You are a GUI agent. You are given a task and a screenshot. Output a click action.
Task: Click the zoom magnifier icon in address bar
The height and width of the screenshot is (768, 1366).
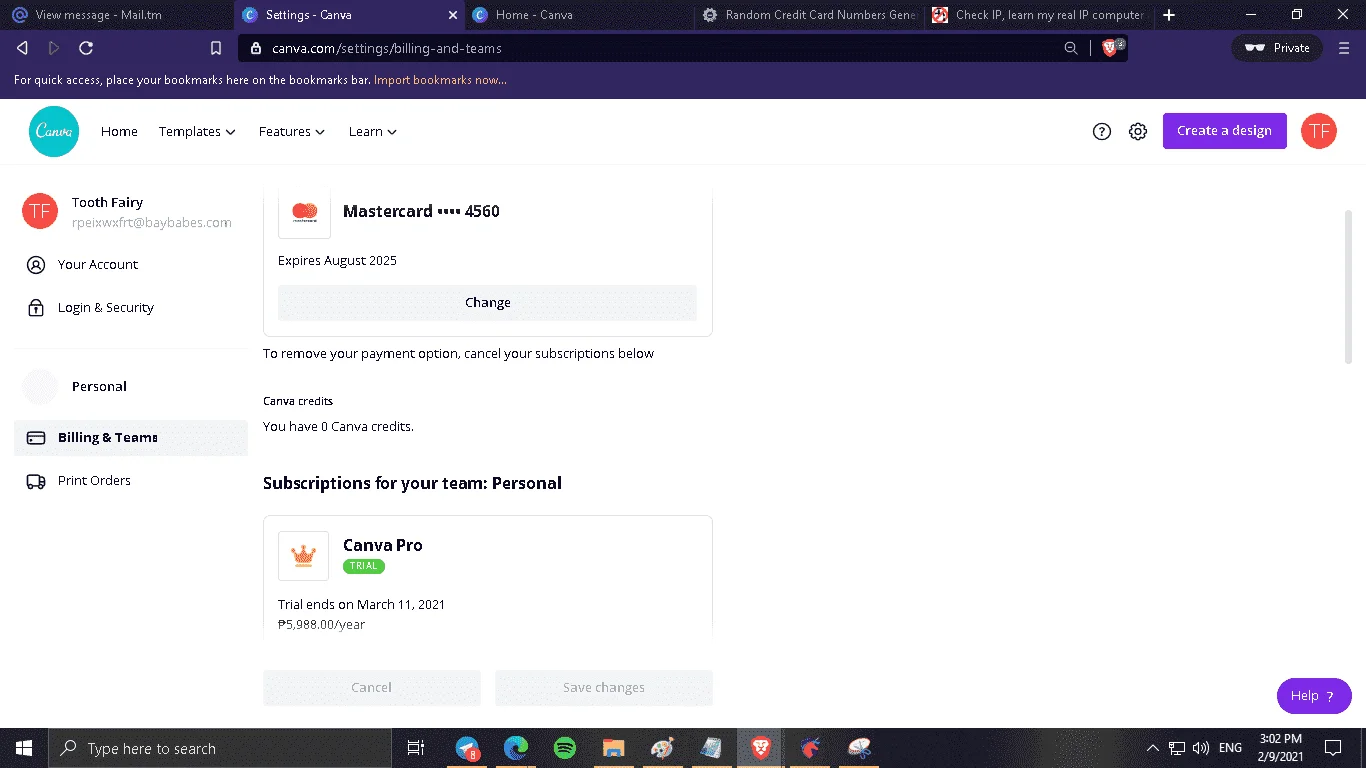pos(1071,48)
